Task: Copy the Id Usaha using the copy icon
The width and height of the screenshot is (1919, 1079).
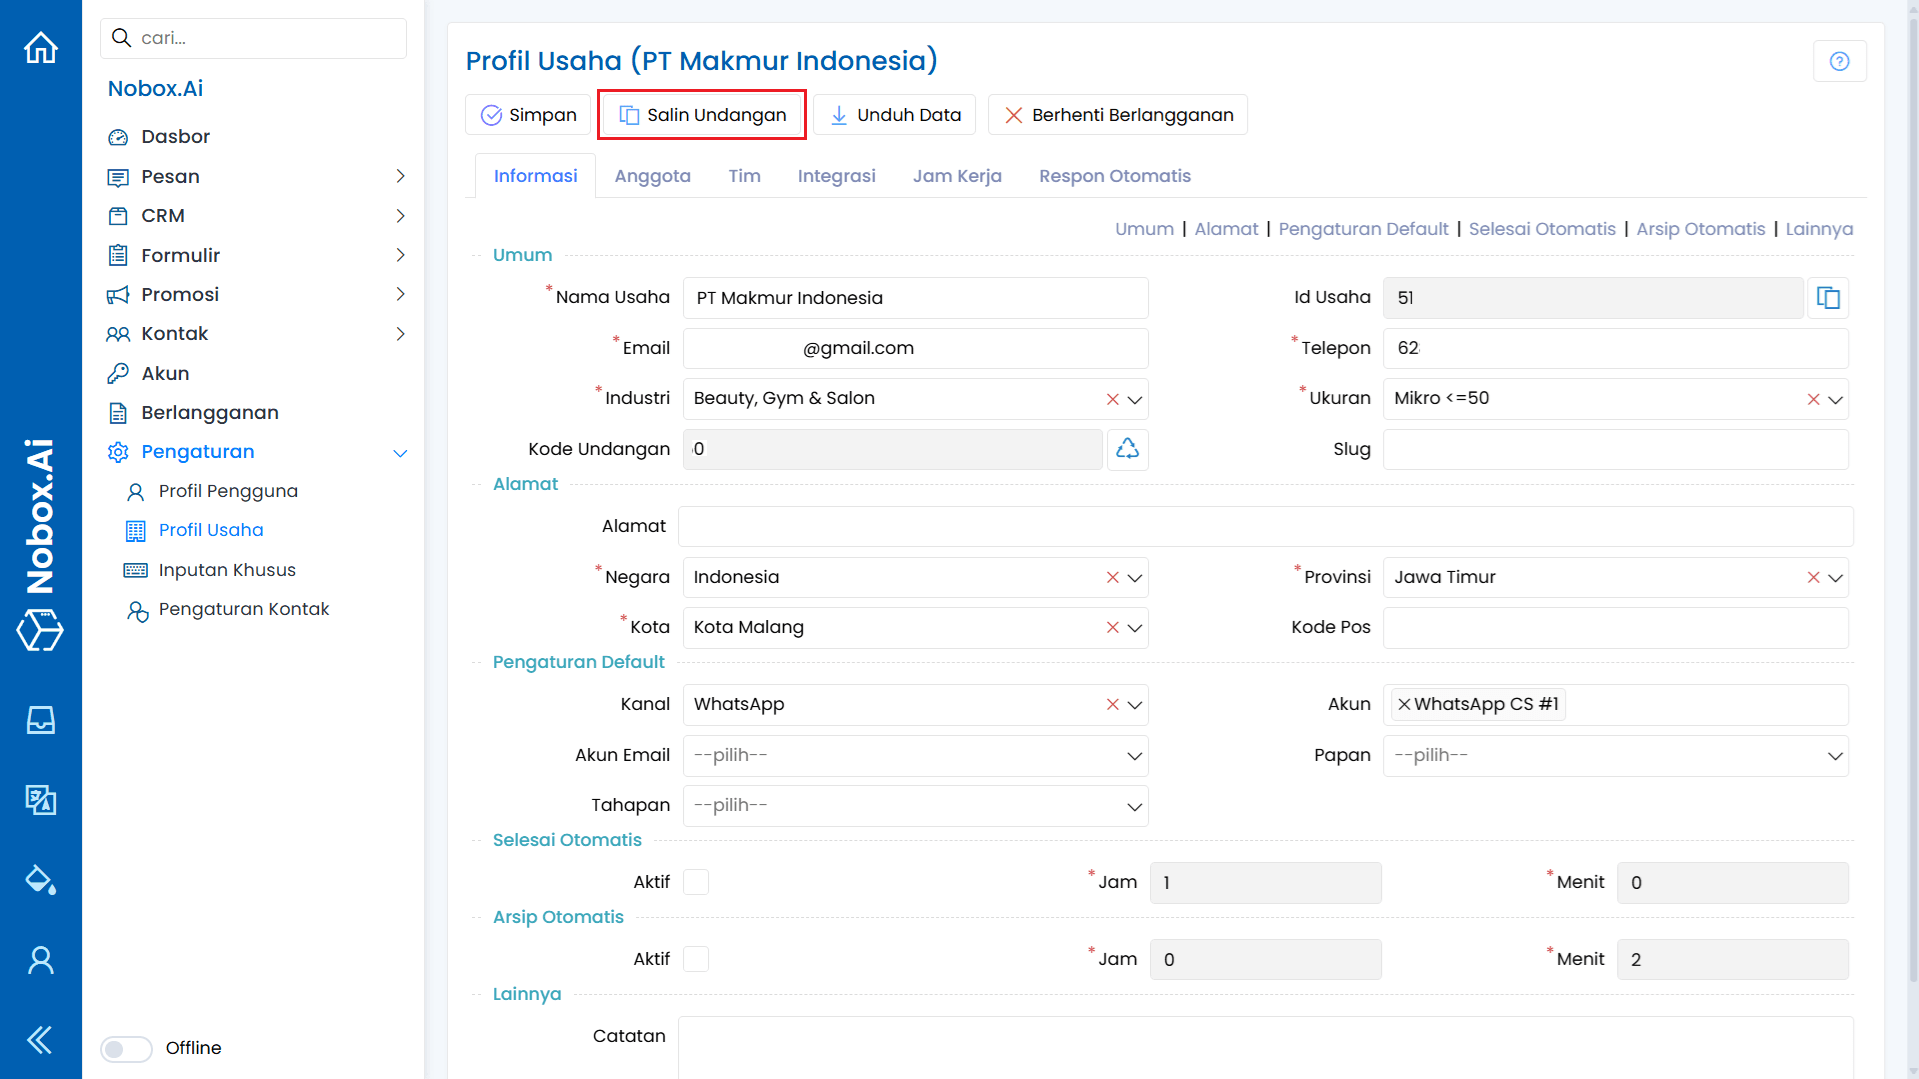Action: pyautogui.click(x=1828, y=297)
